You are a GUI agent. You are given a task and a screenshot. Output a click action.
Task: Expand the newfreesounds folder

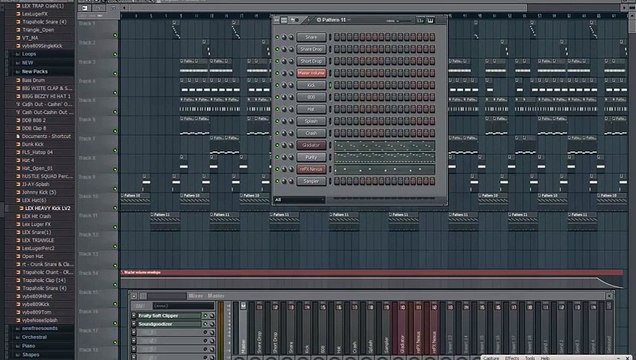(39, 328)
